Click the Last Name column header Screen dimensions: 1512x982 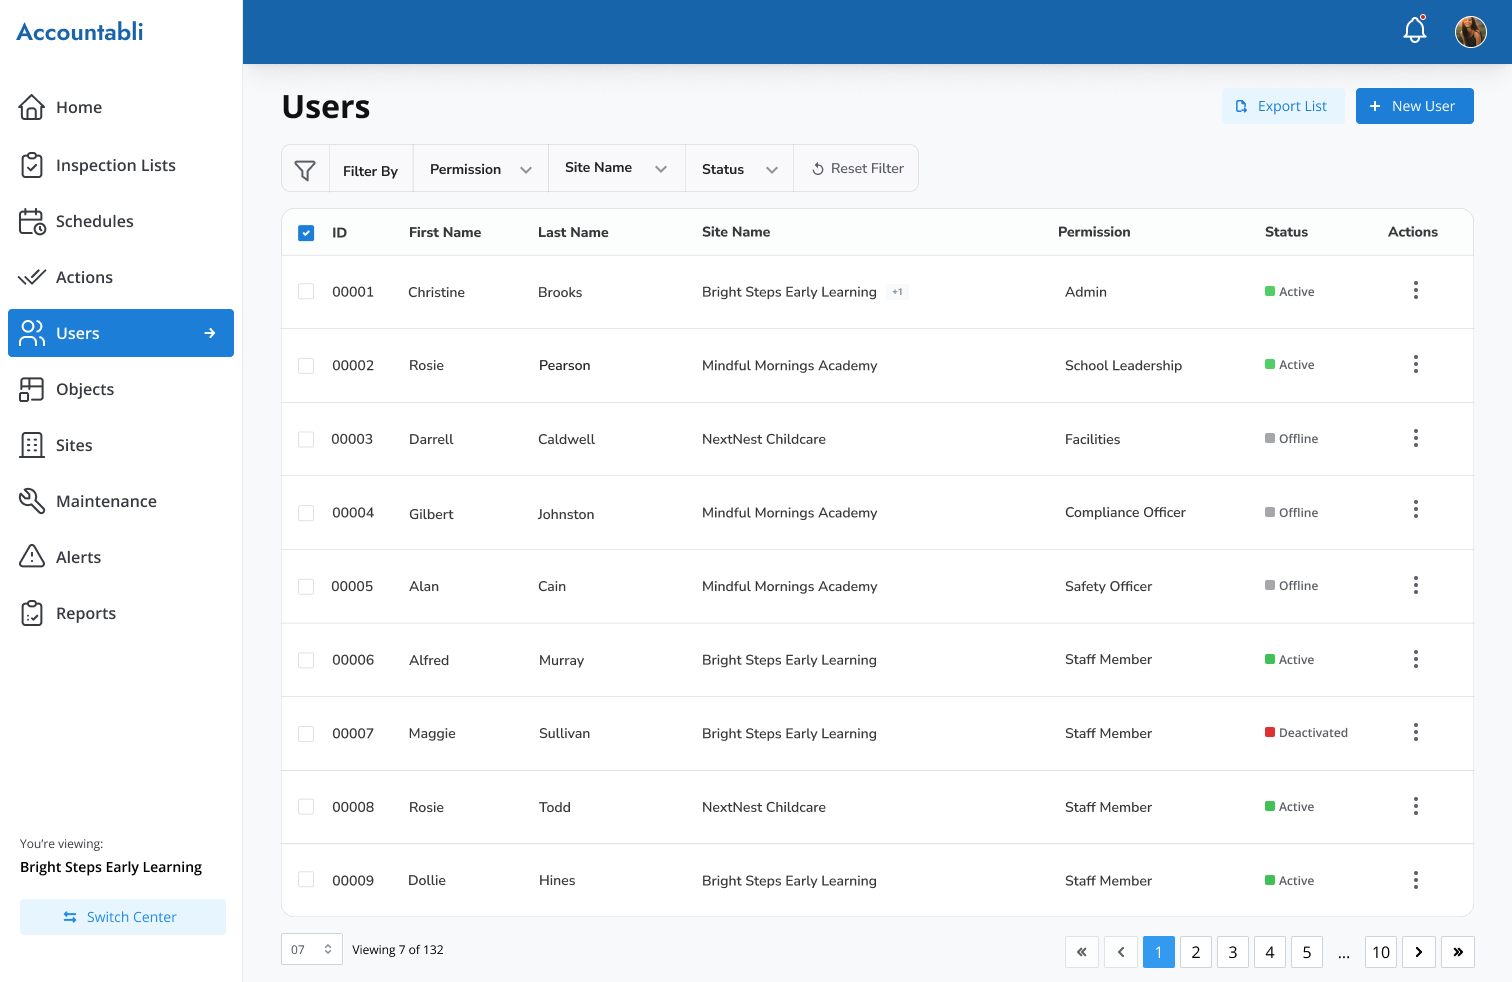(573, 232)
